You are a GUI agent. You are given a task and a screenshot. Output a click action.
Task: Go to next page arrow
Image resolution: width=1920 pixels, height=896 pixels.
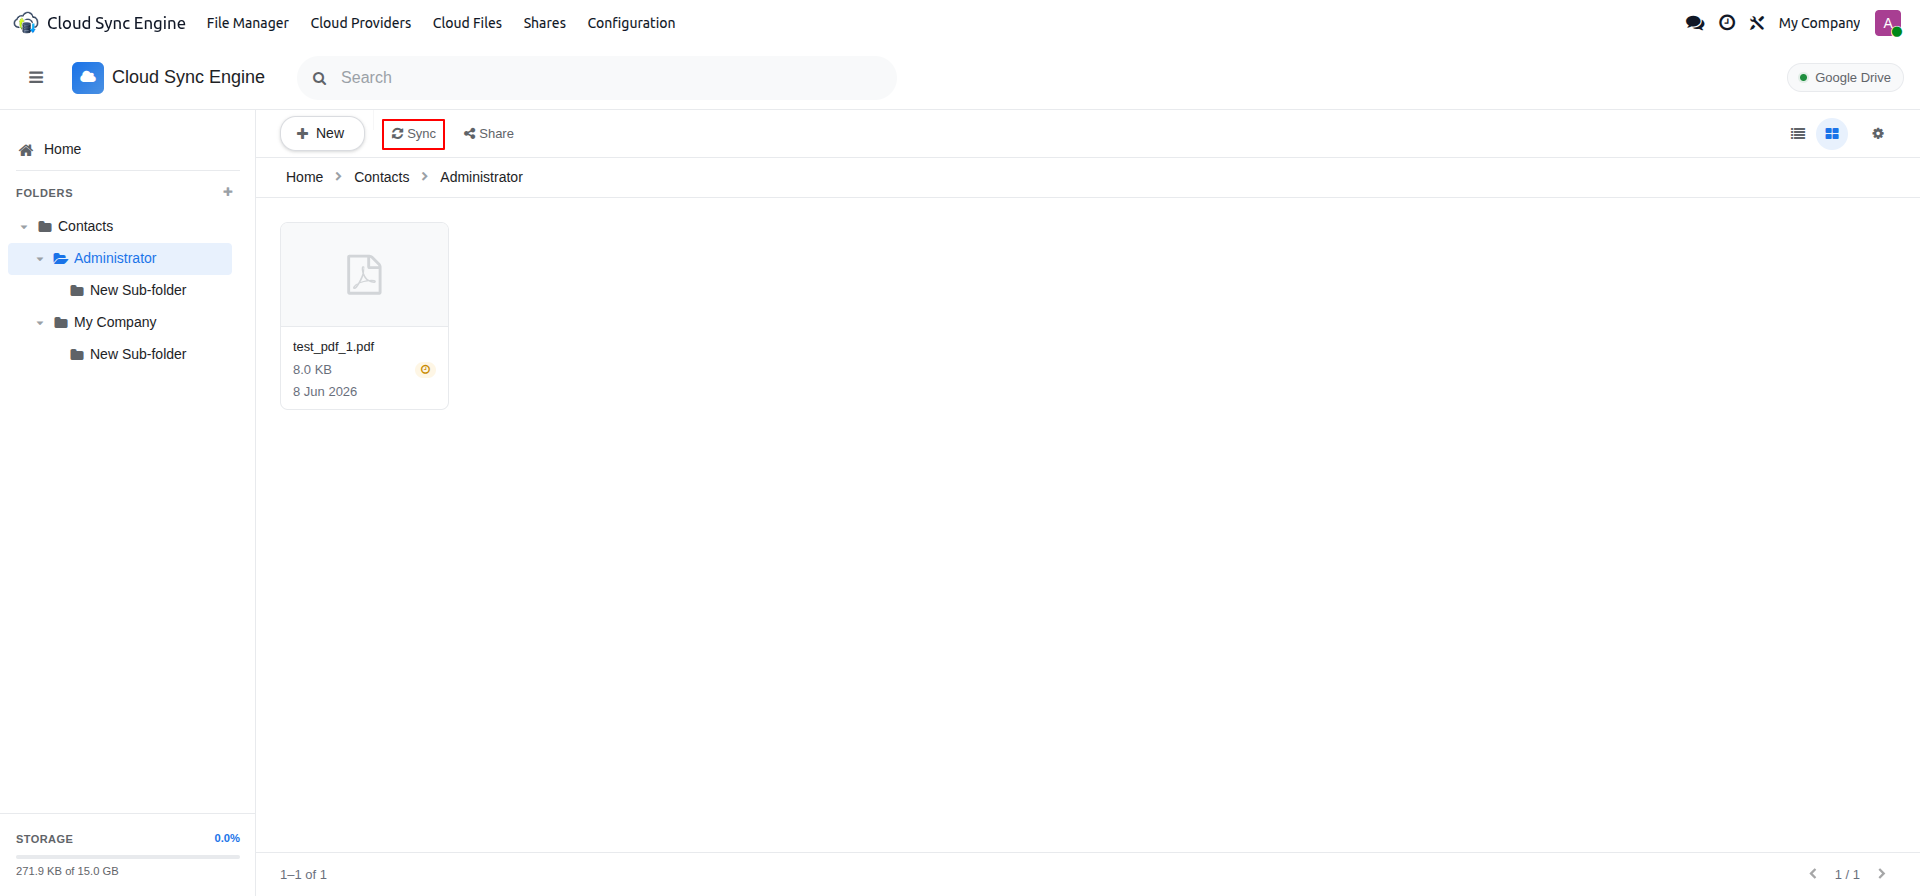[x=1882, y=874]
